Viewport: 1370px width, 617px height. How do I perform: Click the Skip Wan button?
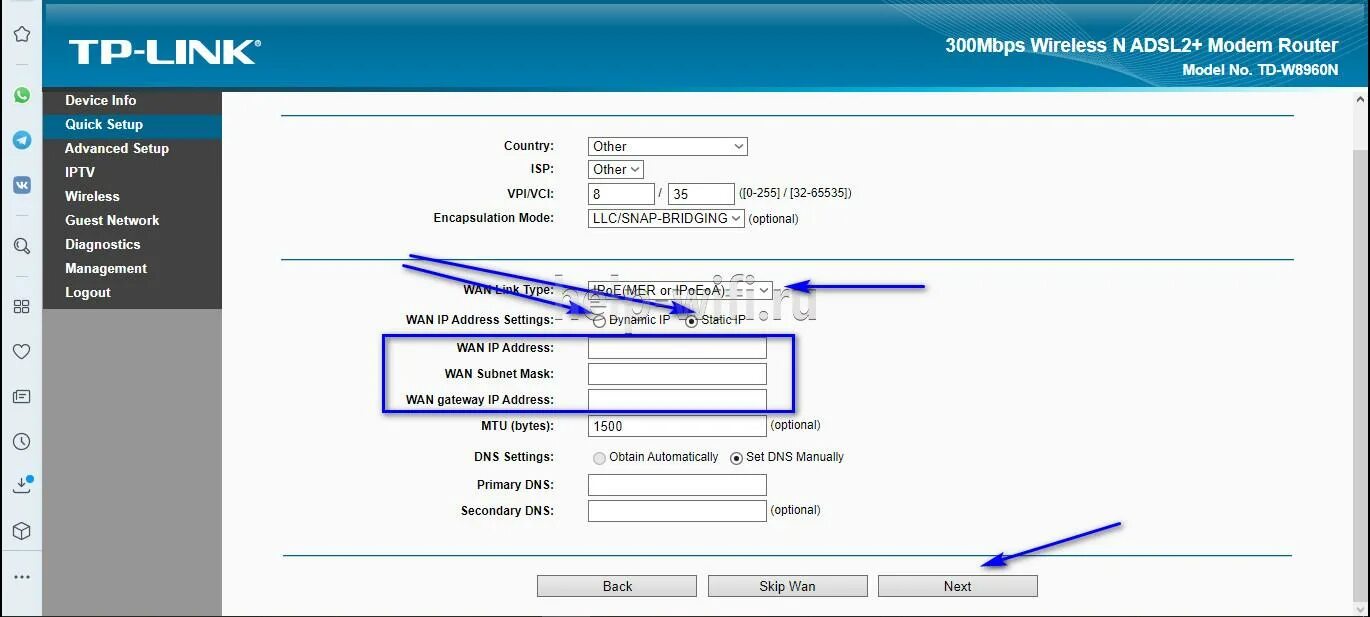pyautogui.click(x=787, y=586)
